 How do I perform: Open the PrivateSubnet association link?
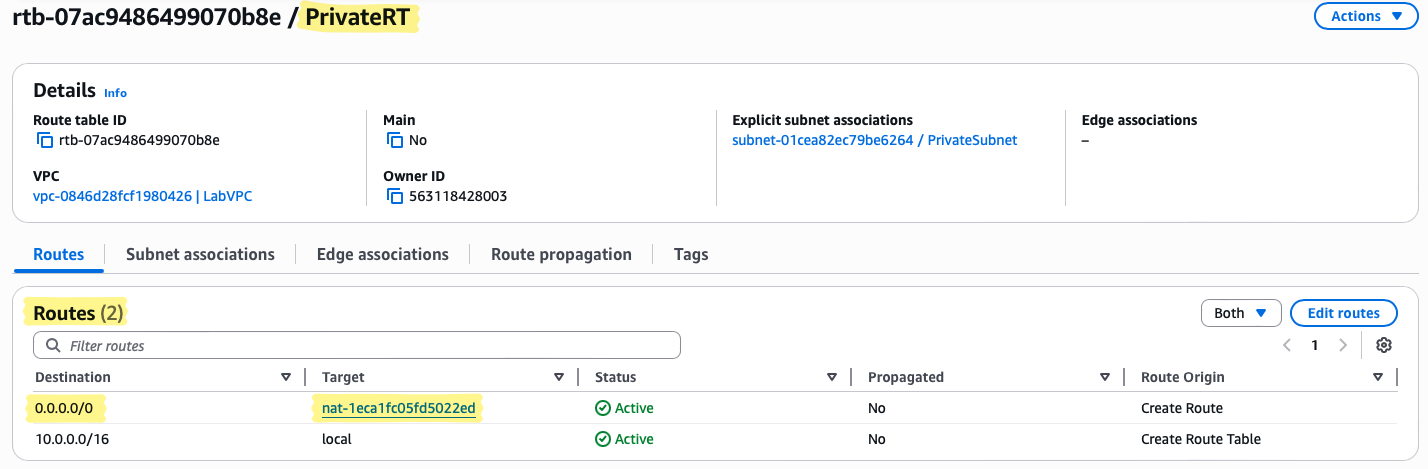tap(874, 140)
